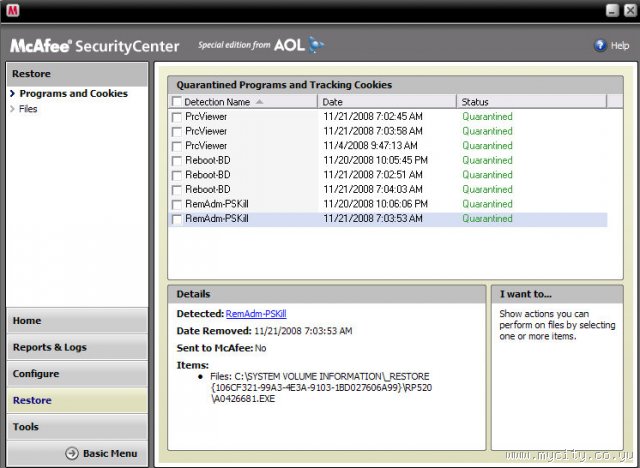The image size is (640, 468).
Task: Check Reboot-BD dated 11/20/2008 10:05:45 PM
Action: click(x=177, y=161)
